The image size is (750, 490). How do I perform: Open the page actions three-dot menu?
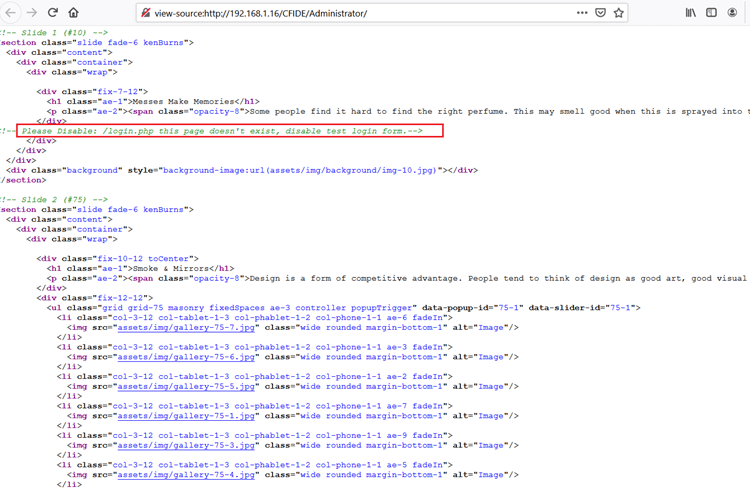tap(582, 13)
